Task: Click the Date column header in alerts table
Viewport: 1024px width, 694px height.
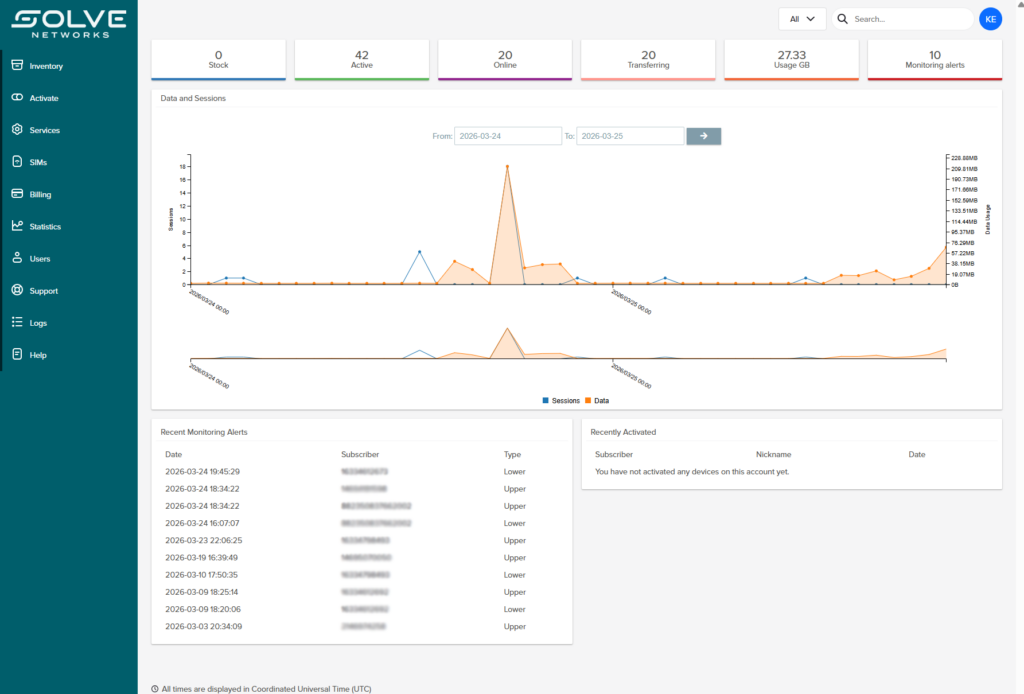Action: 173,454
